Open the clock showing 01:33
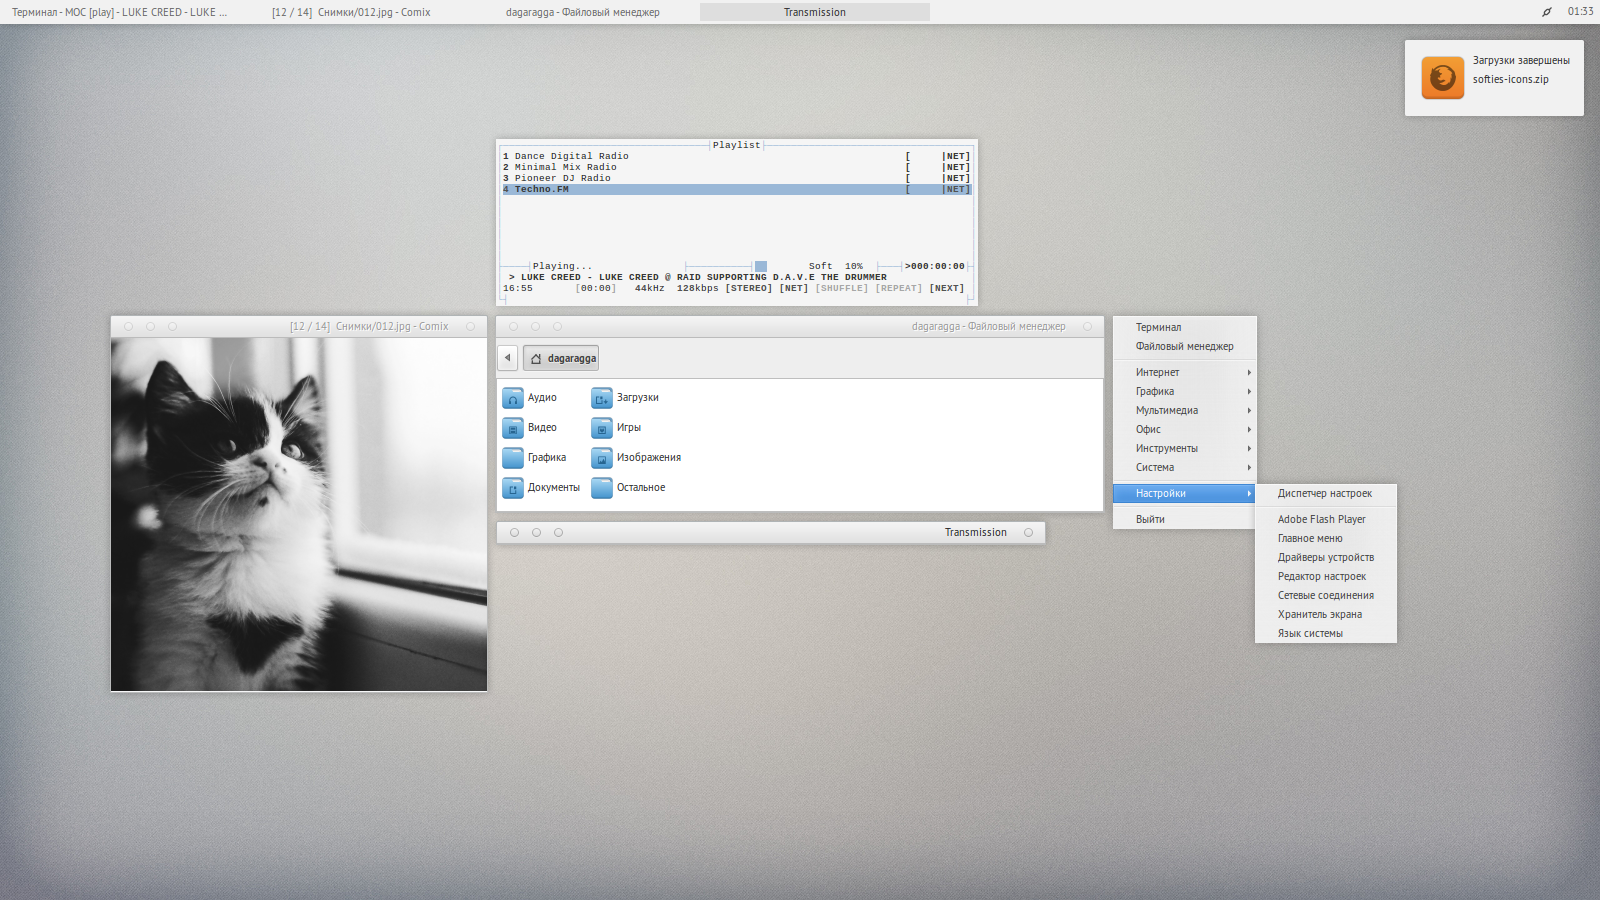 1580,12
